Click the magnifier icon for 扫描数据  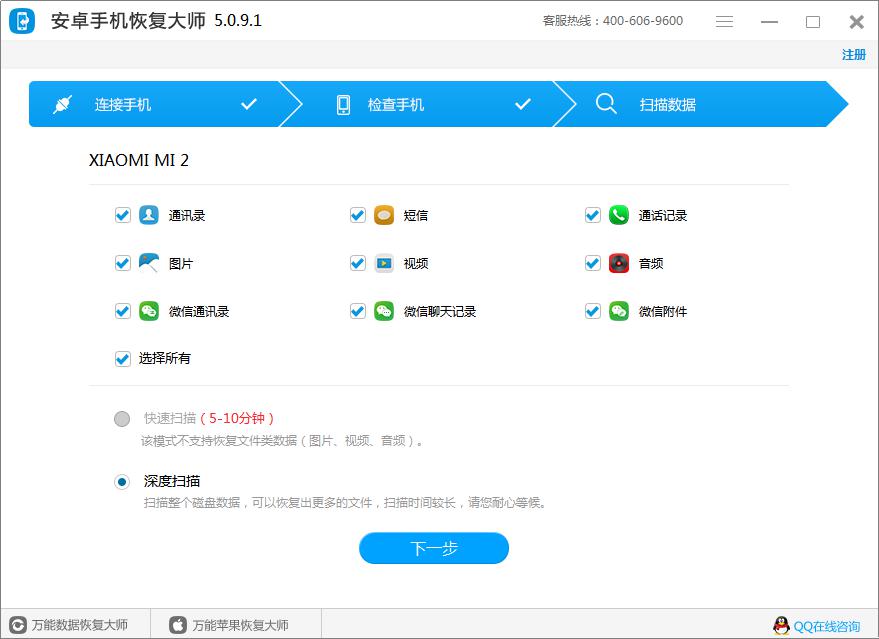606,104
